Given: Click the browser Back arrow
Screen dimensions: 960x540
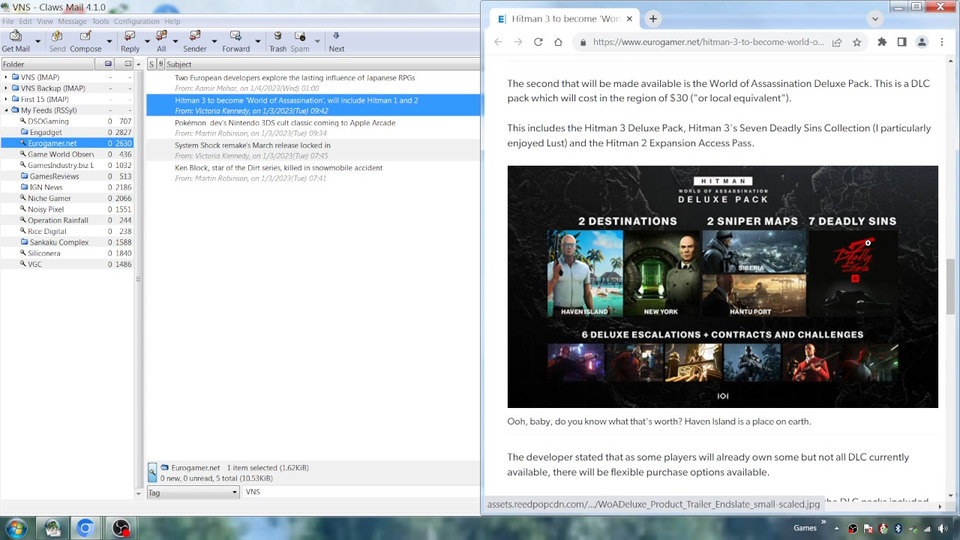Looking at the screenshot, I should pyautogui.click(x=498, y=42).
